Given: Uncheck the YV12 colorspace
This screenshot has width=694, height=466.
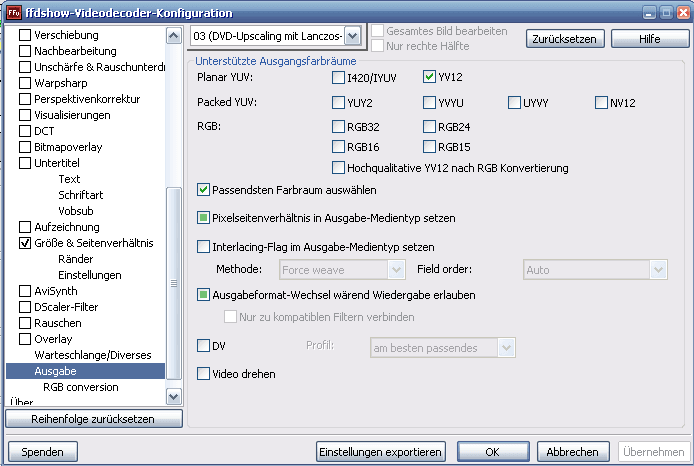Looking at the screenshot, I should (429, 77).
